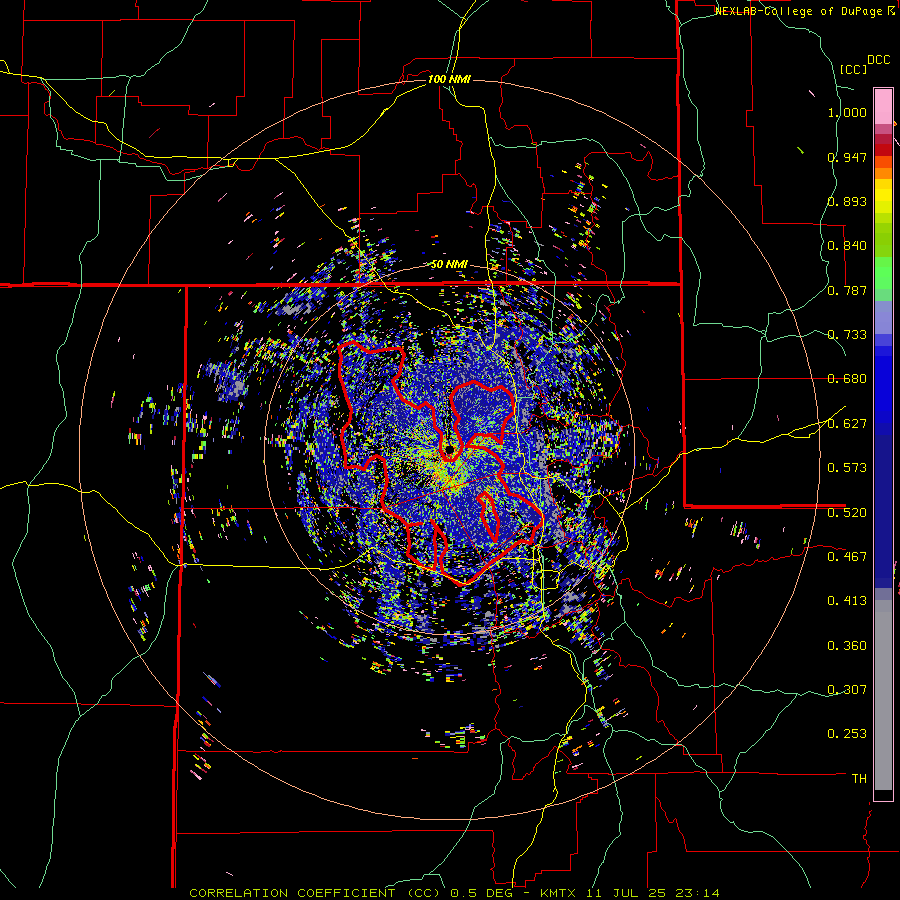Click the 1.000 value on the color scale
Screen dimensions: 900x900
847,112
